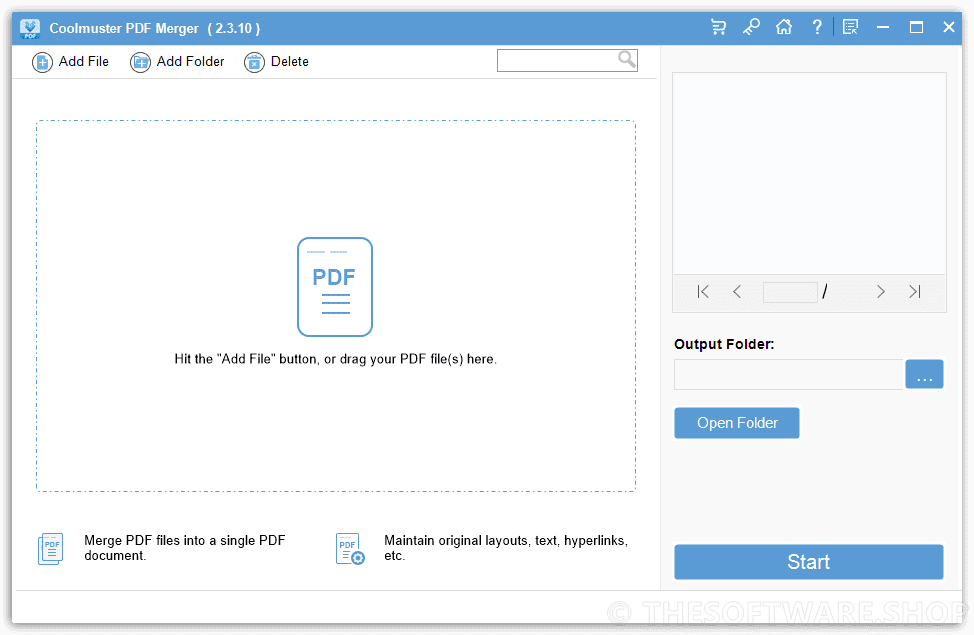Viewport: 974px width, 635px height.
Task: Open the shopping cart purchase icon
Action: [718, 27]
